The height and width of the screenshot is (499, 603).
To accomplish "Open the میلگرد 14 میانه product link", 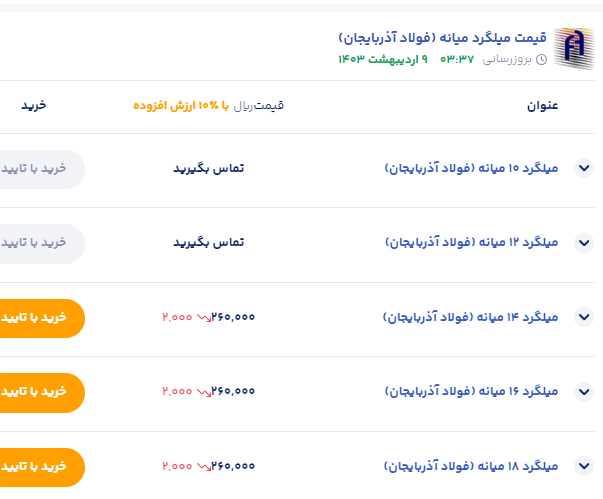I will (471, 317).
